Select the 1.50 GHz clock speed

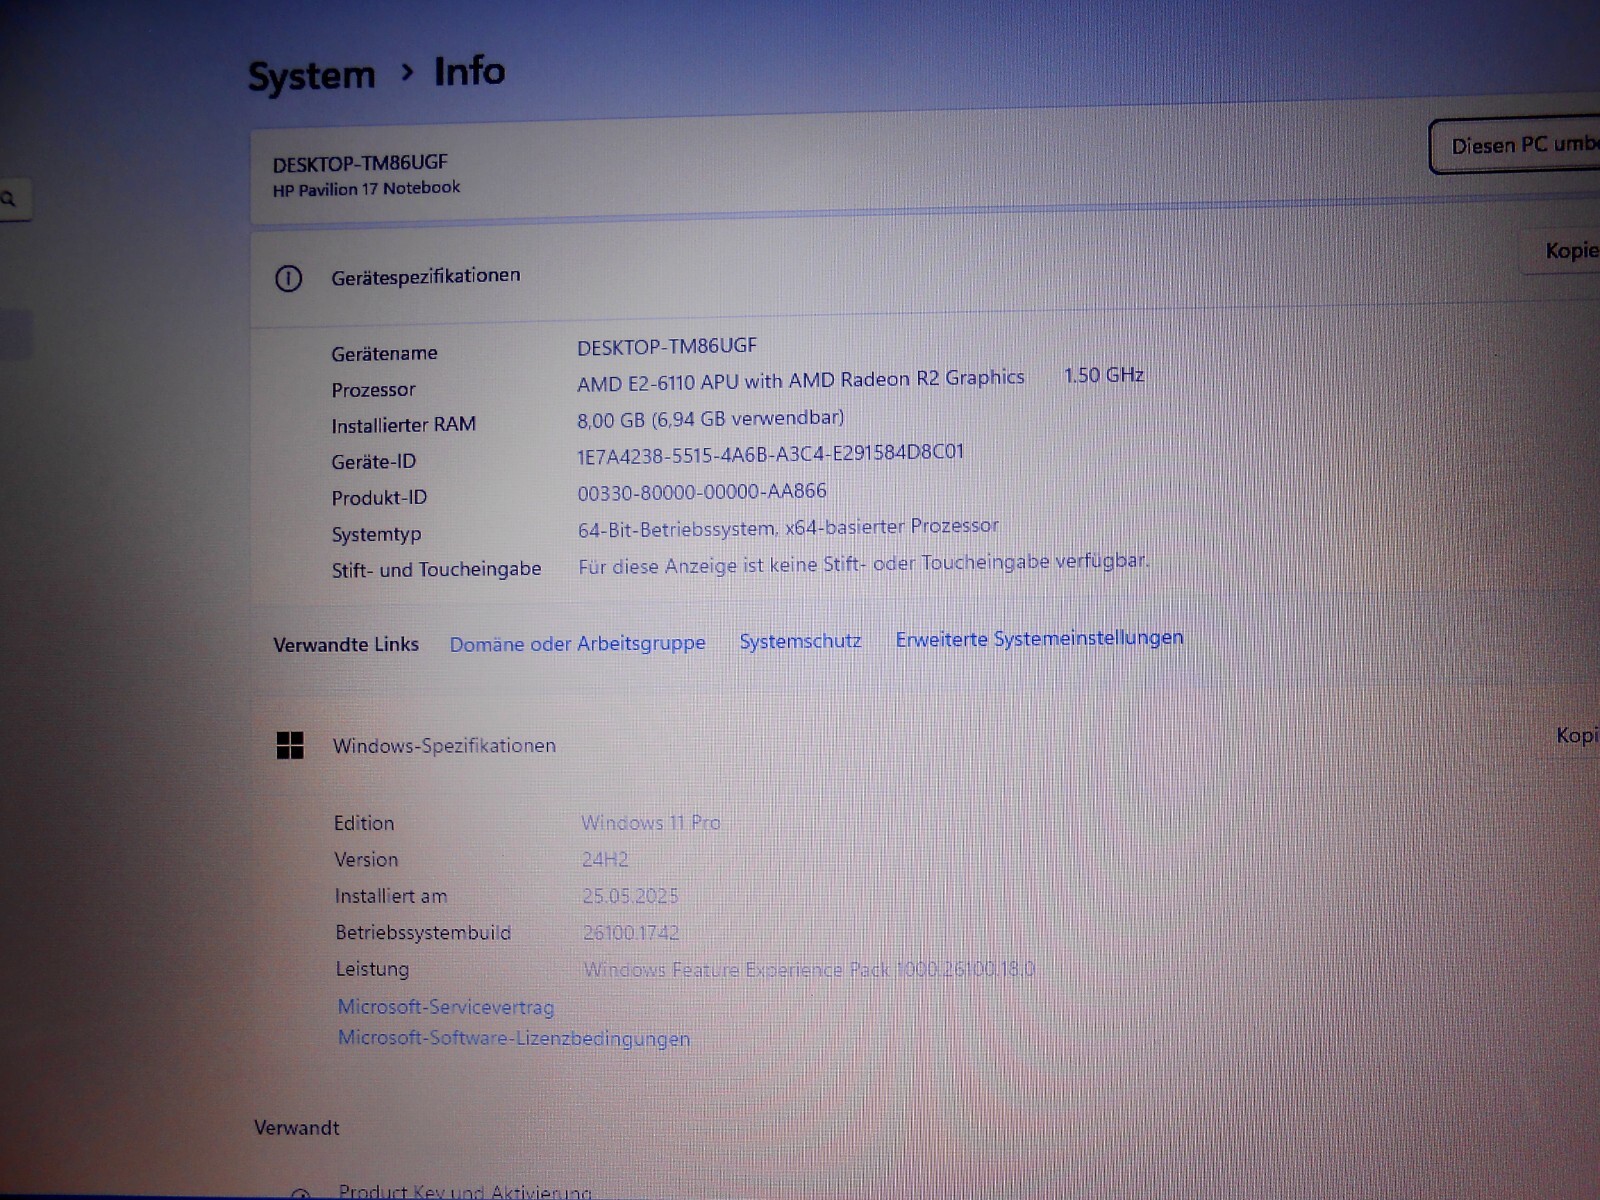[x=1104, y=375]
